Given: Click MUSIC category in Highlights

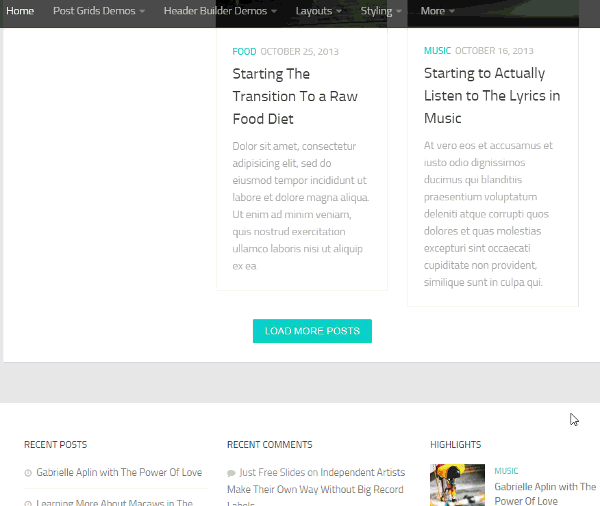Looking at the screenshot, I should coord(506,471).
